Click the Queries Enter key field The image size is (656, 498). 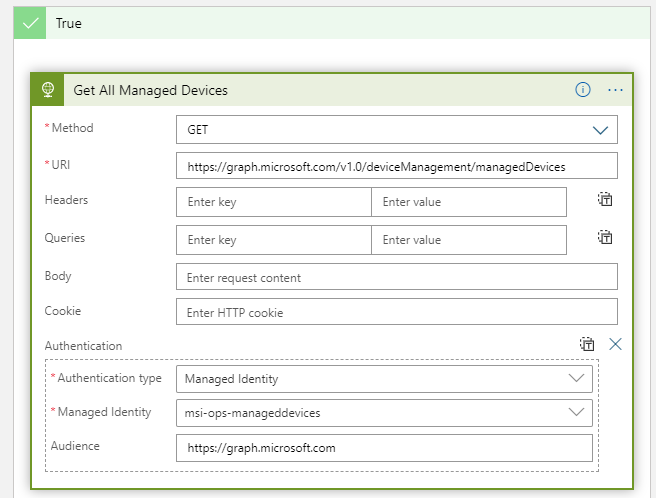click(x=274, y=240)
